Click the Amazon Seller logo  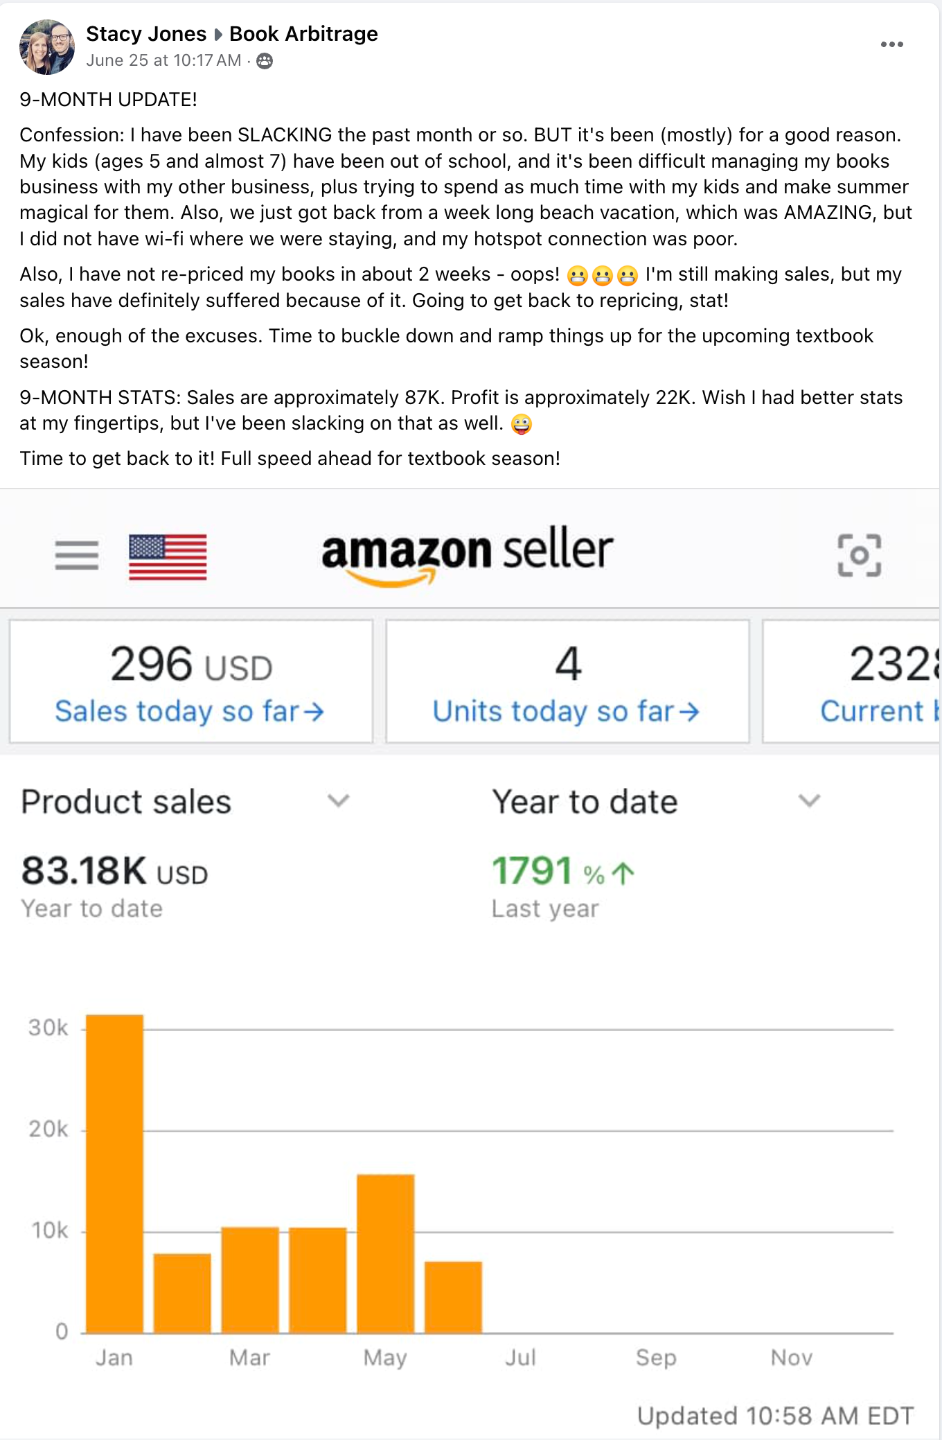pos(467,555)
